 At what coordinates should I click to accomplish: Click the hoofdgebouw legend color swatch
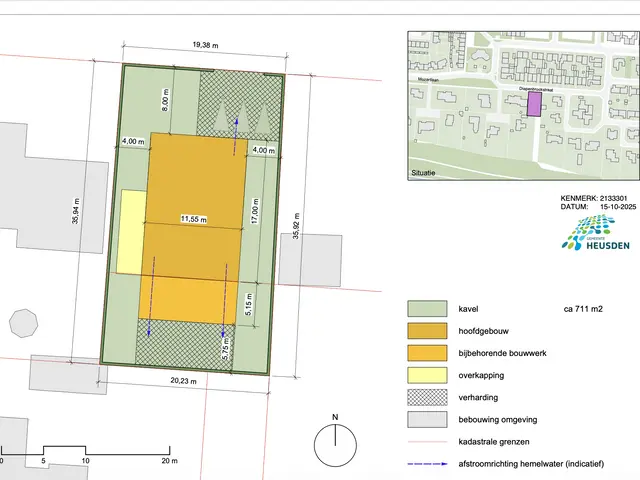pos(427,331)
